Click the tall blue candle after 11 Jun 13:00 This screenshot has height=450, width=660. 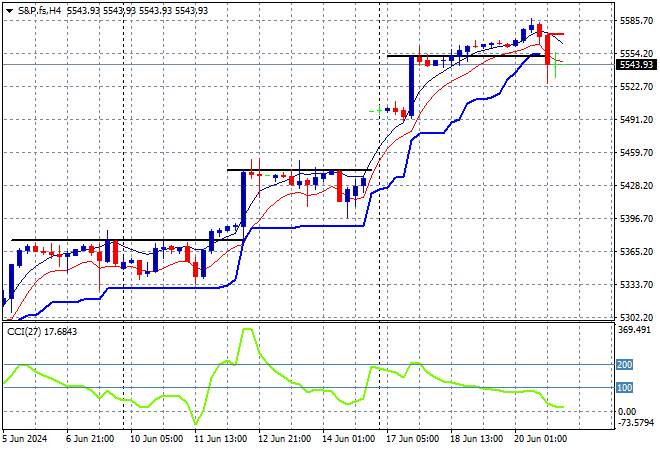tap(243, 199)
